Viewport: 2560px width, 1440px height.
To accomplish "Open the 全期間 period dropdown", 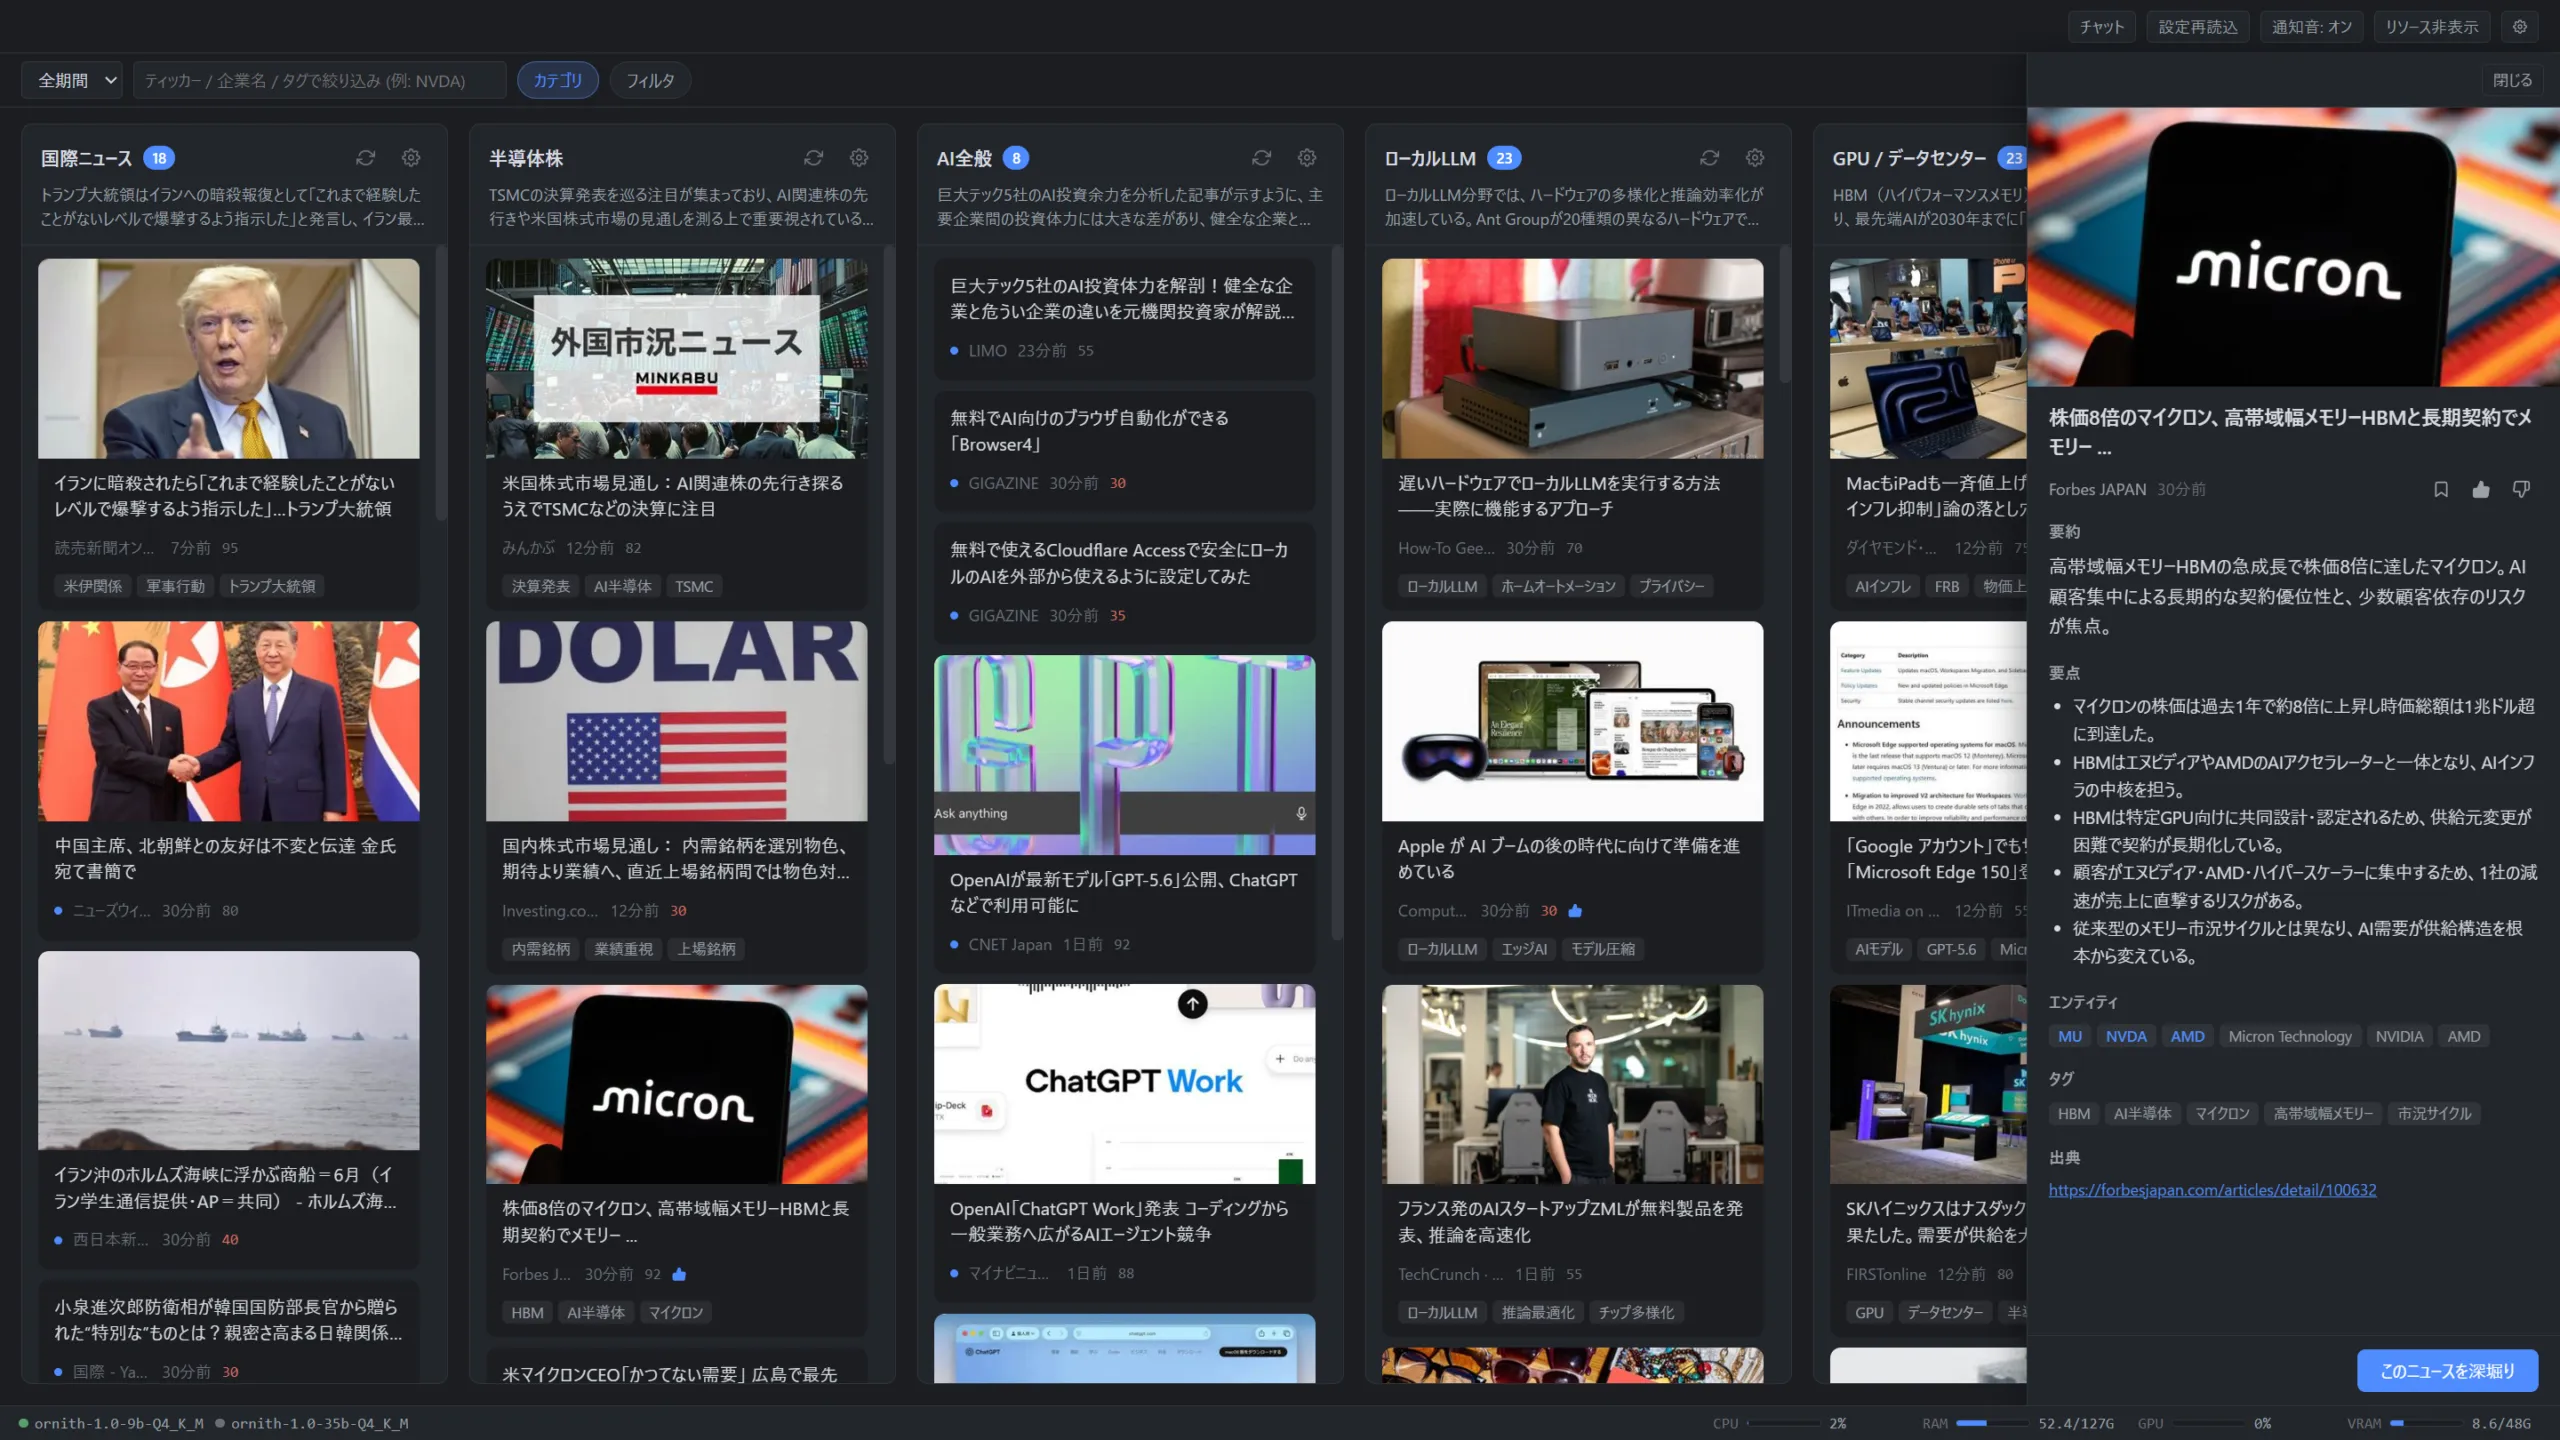I will click(x=72, y=80).
